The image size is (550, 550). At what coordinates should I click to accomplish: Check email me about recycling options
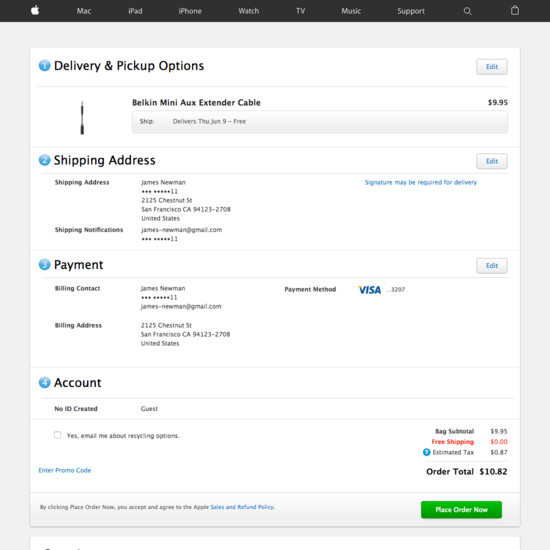click(58, 435)
